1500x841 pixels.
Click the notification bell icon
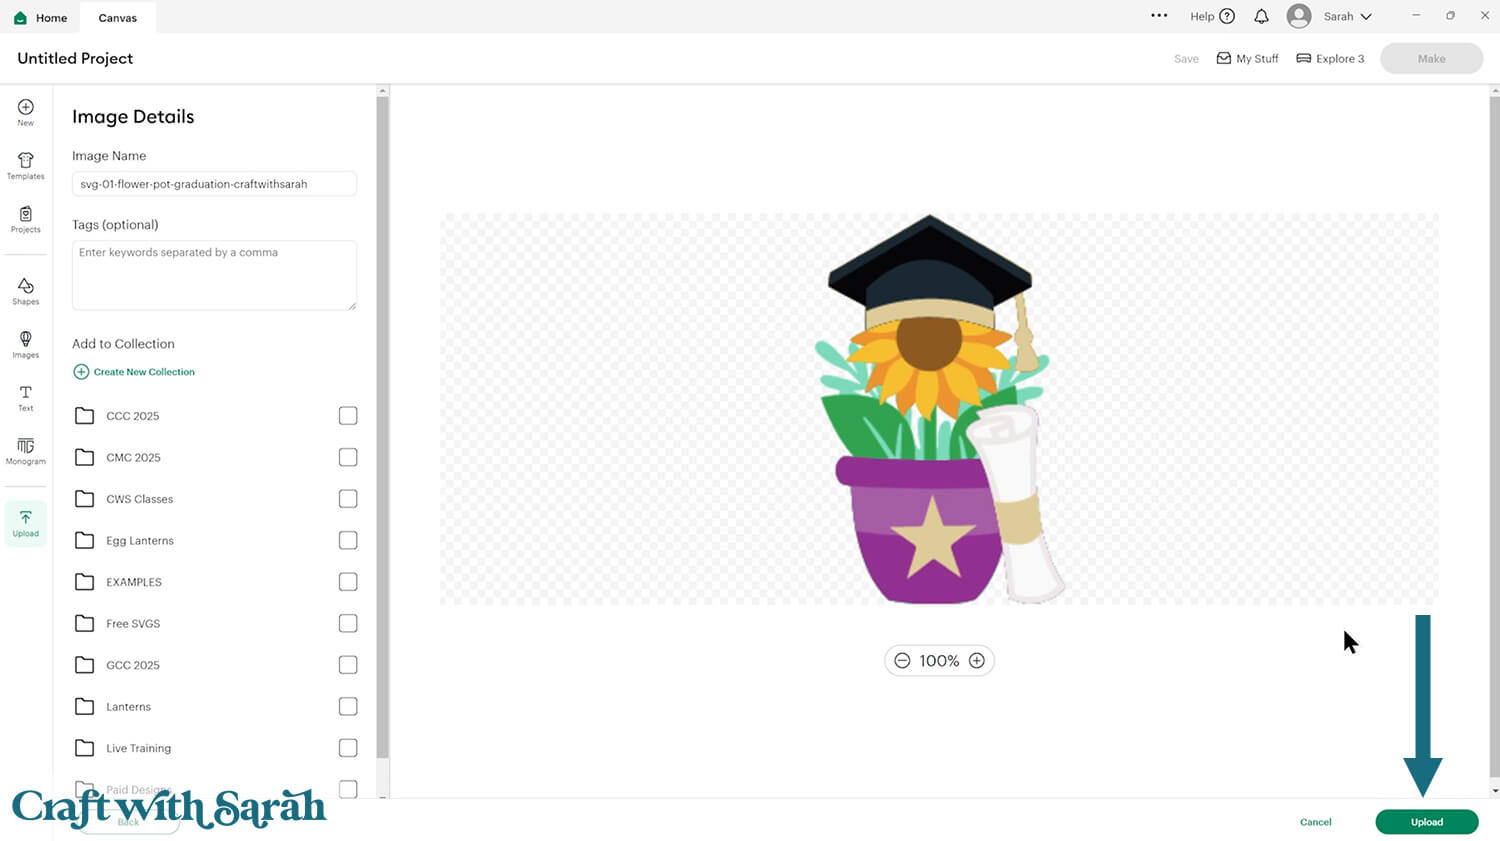(1261, 16)
